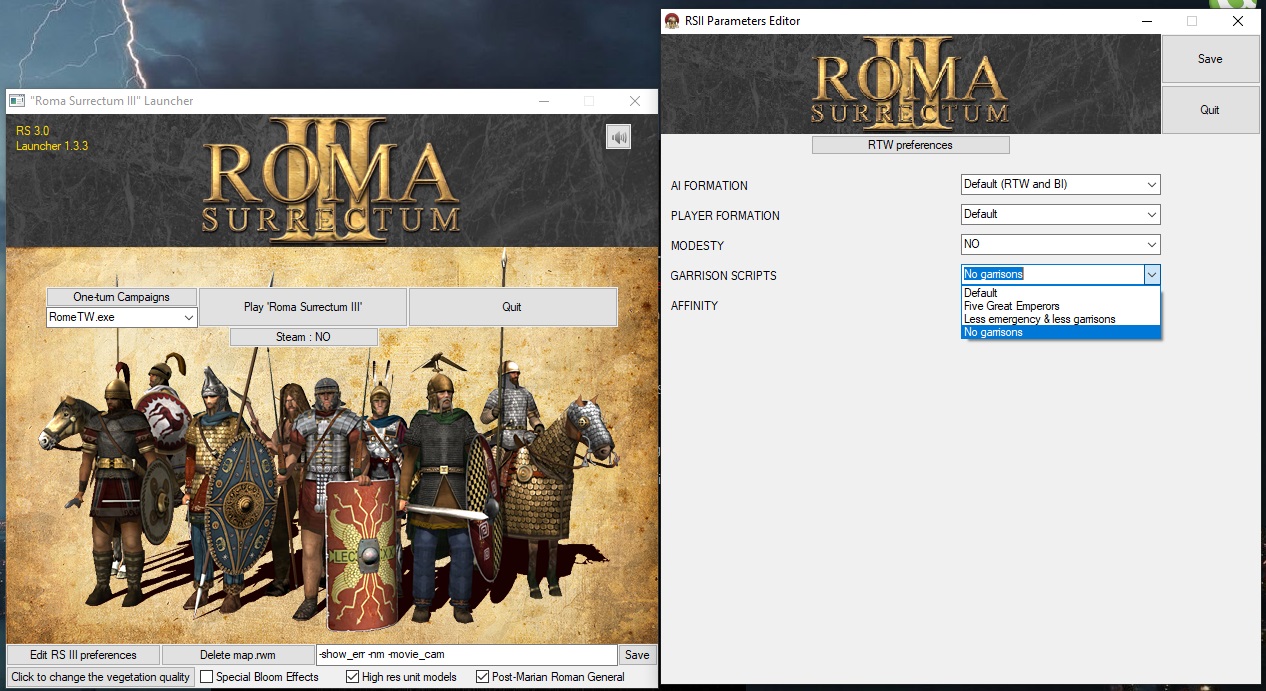
Task: Click the PLAYER FORMATION label
Action: 725,216
